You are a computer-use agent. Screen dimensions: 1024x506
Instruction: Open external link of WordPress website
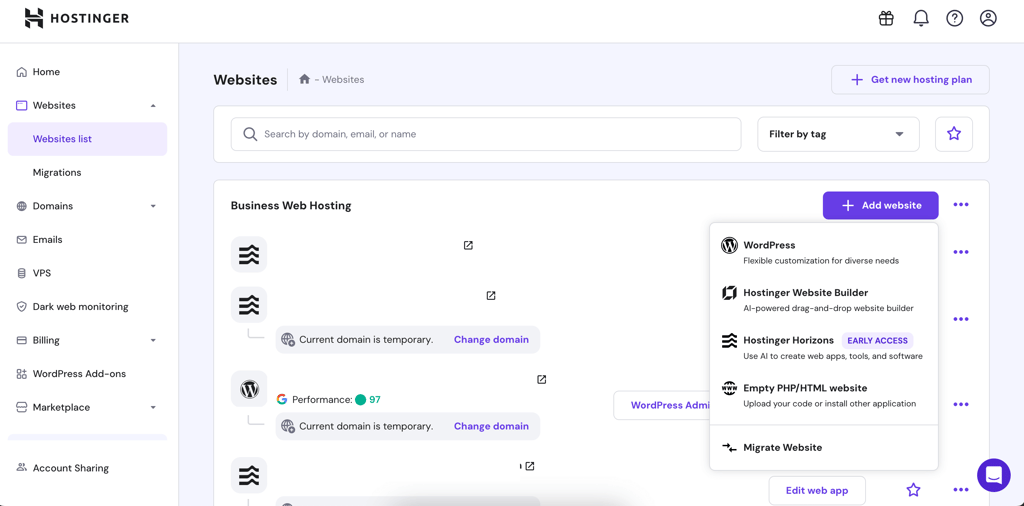541,379
